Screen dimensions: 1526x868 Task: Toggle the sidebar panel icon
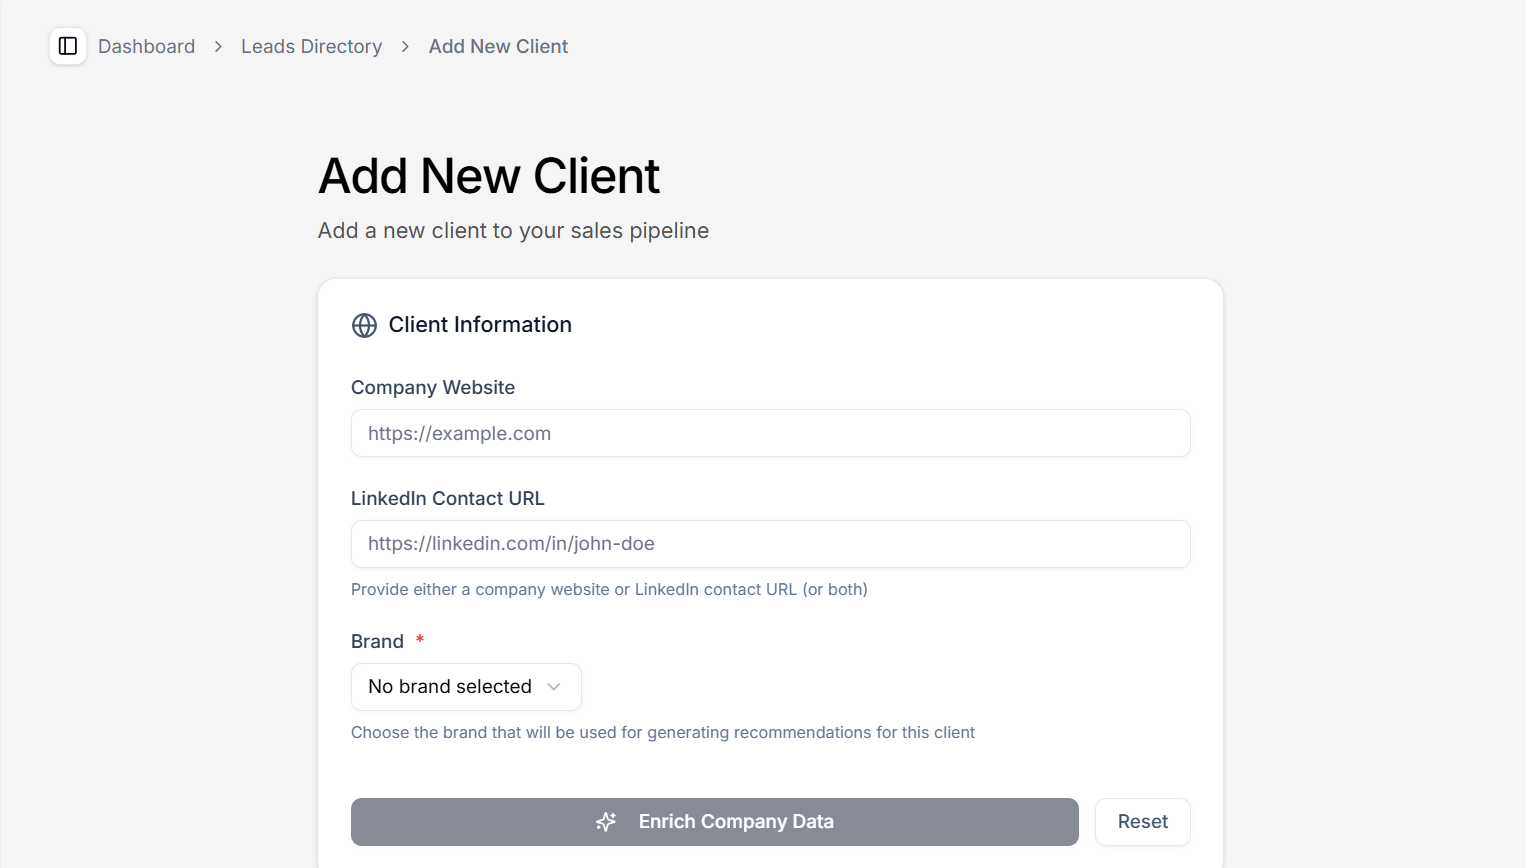[x=67, y=46]
